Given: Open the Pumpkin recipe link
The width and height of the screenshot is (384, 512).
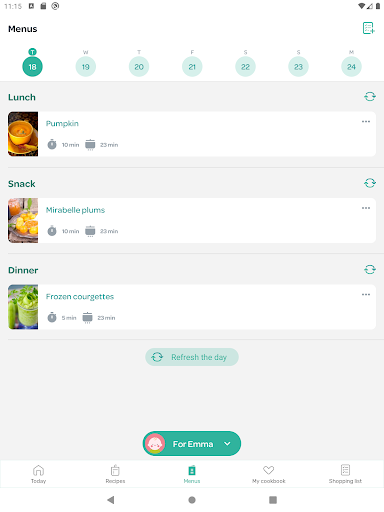Looking at the screenshot, I should pyautogui.click(x=62, y=124).
